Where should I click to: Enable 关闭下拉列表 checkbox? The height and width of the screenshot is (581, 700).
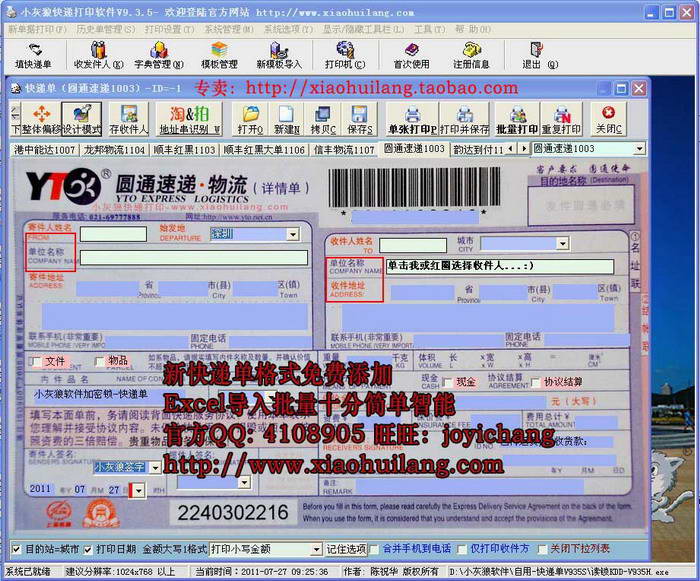coord(542,549)
